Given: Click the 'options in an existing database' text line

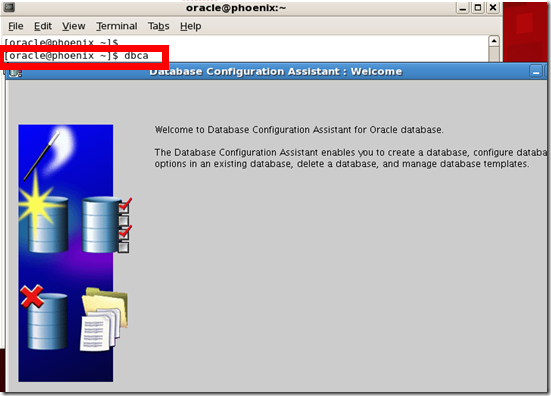Looking at the screenshot, I should click(342, 164).
